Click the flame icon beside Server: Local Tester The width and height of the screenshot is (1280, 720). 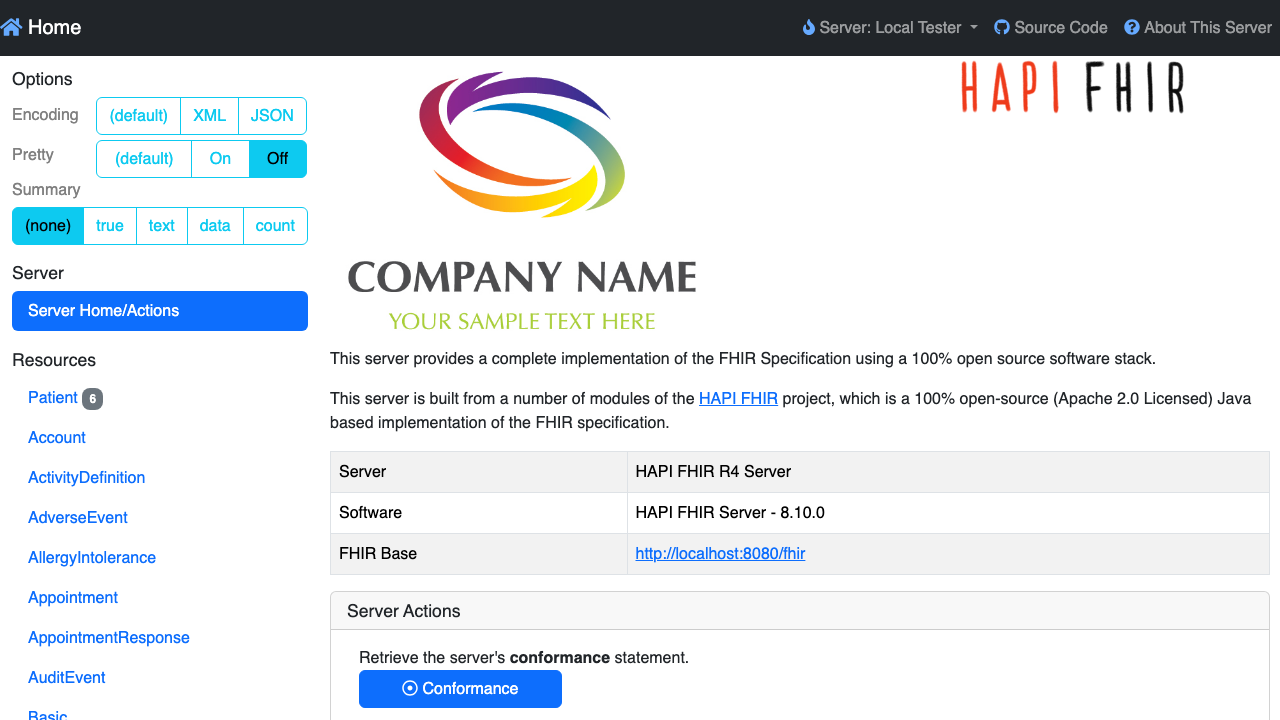coord(809,28)
